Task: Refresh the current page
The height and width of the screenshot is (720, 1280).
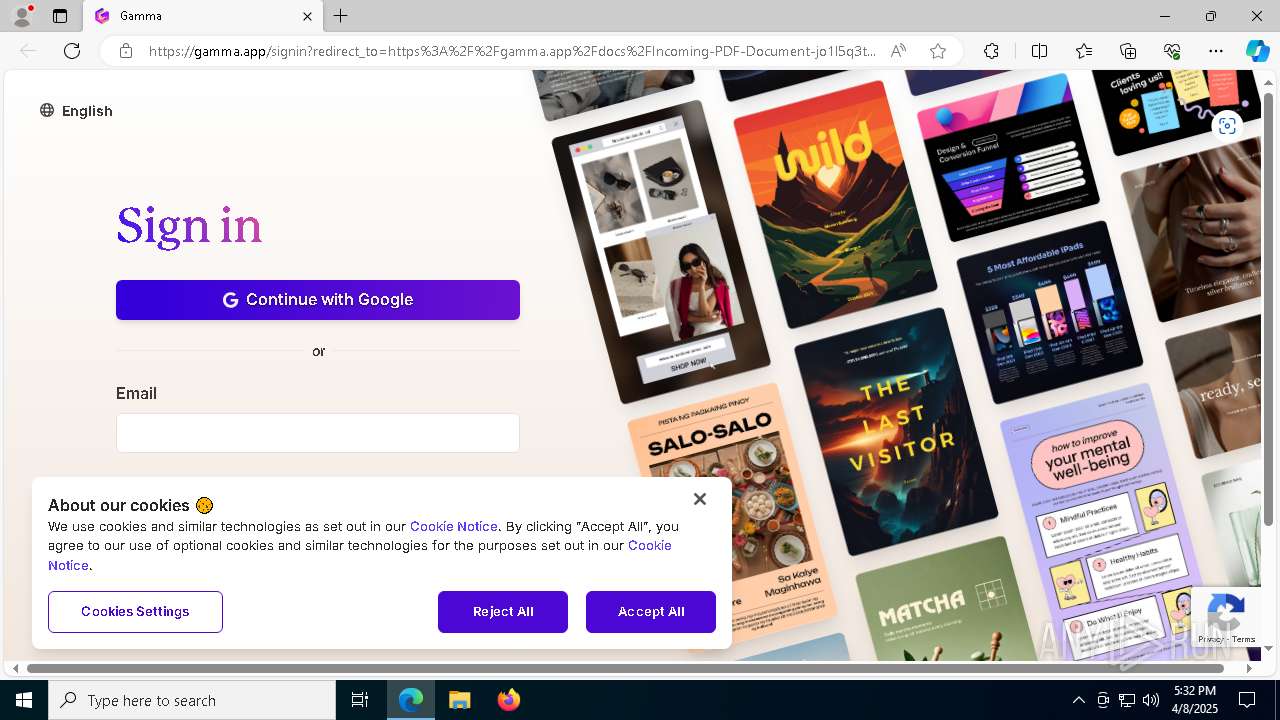Action: (x=72, y=51)
